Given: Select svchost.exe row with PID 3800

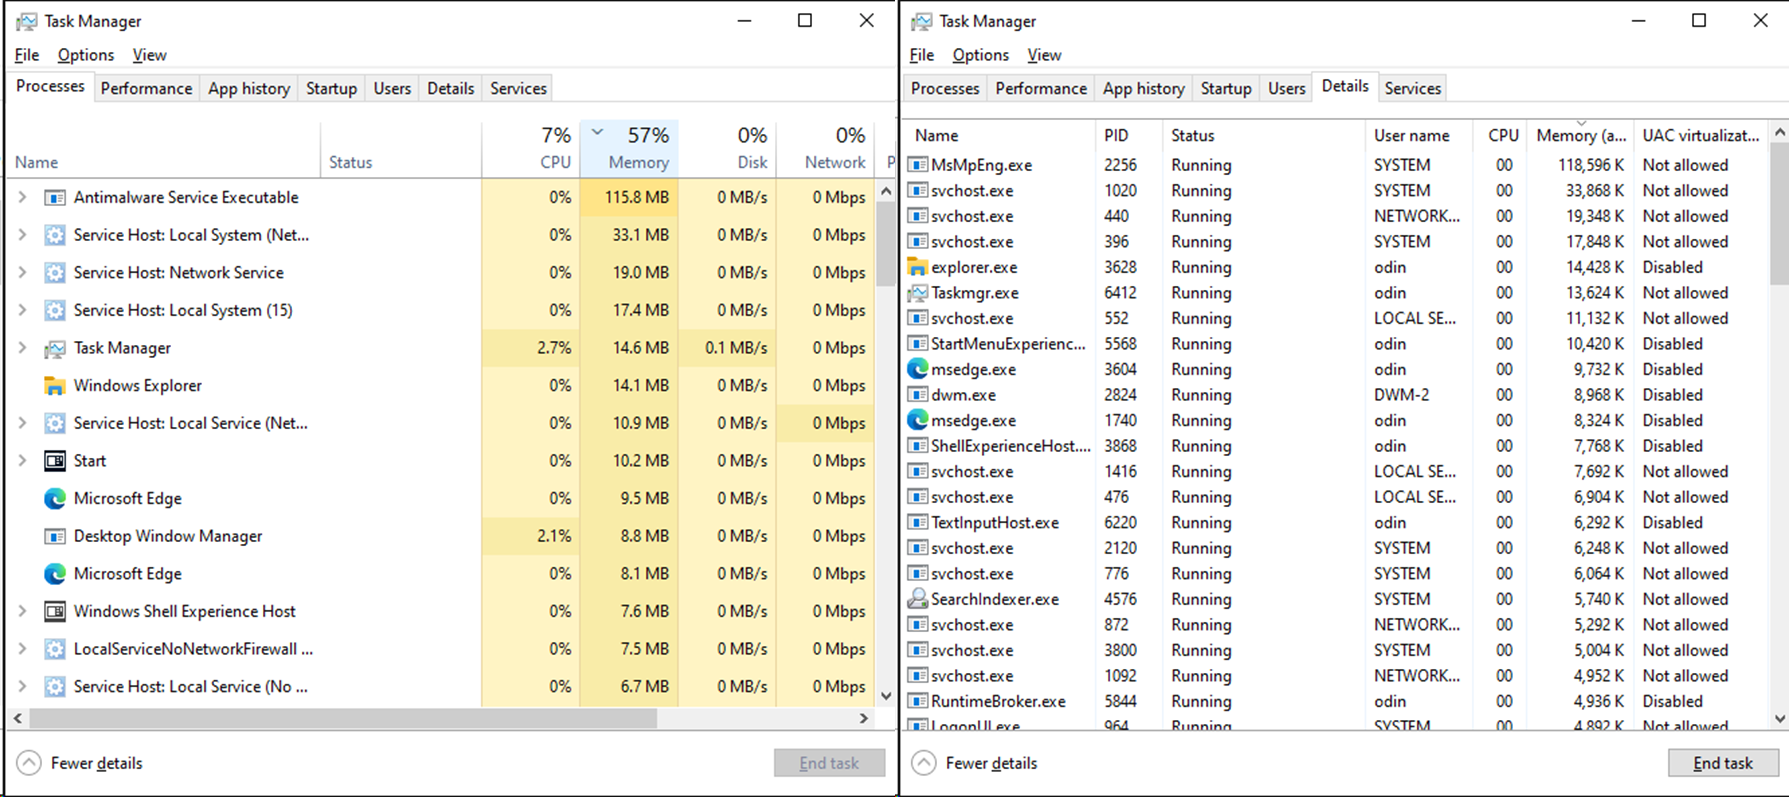Looking at the screenshot, I should (x=1336, y=650).
